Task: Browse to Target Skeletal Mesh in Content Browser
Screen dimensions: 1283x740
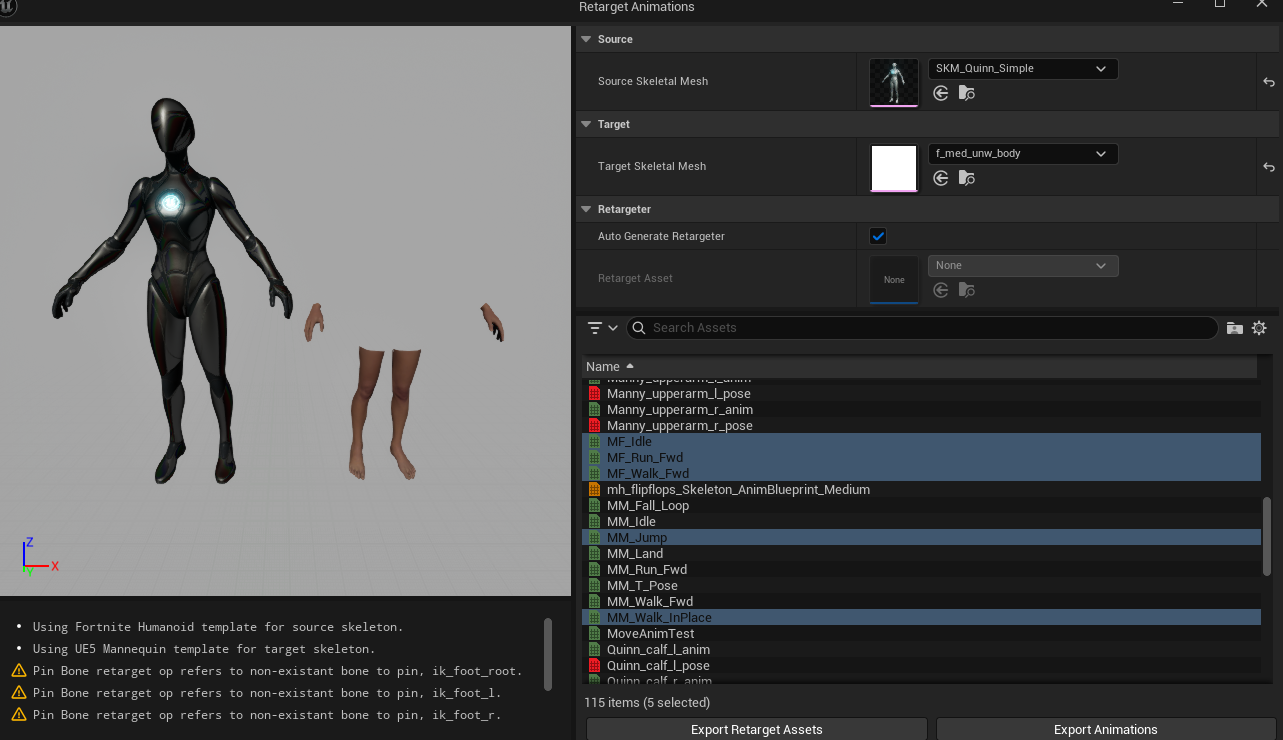Action: coord(966,178)
